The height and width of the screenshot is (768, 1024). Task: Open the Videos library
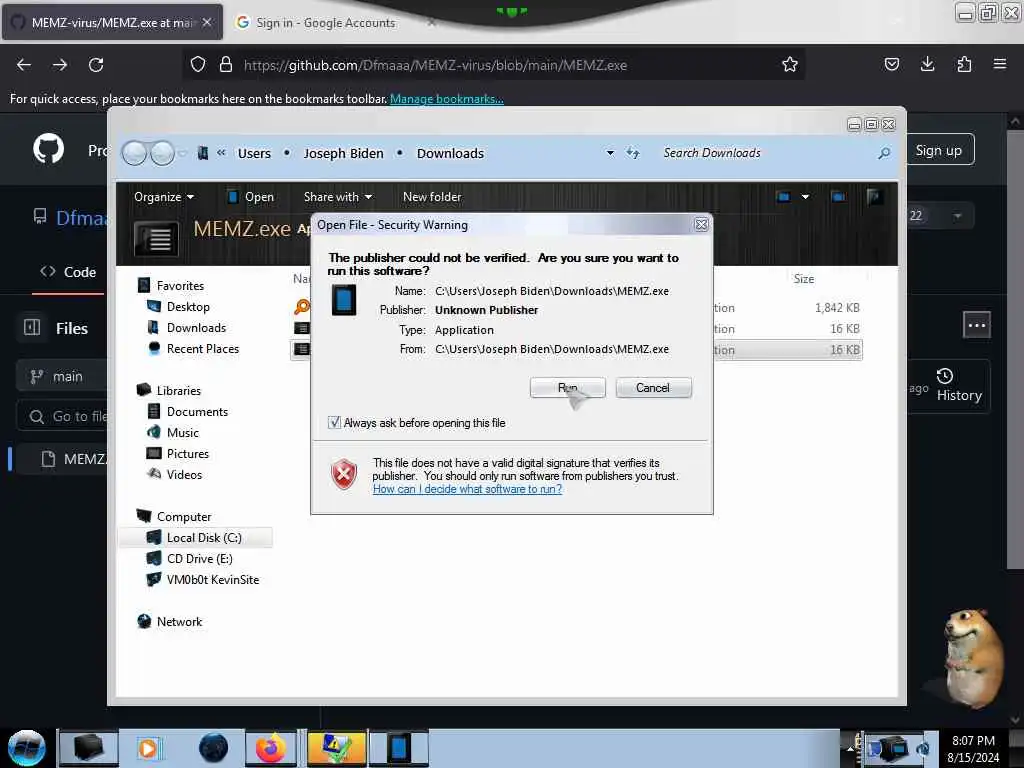click(x=174, y=474)
